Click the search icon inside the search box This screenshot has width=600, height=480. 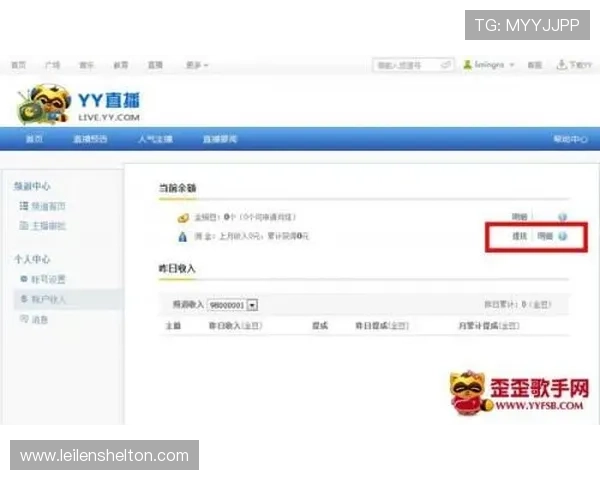pos(446,65)
